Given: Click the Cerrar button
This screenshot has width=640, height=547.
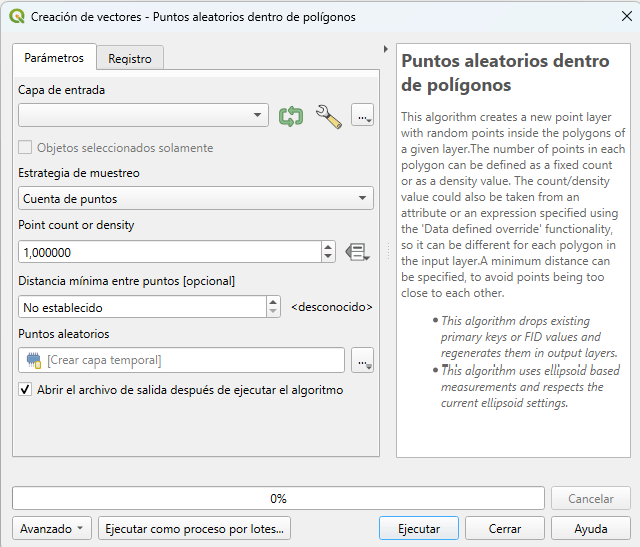Looking at the screenshot, I should tap(505, 529).
